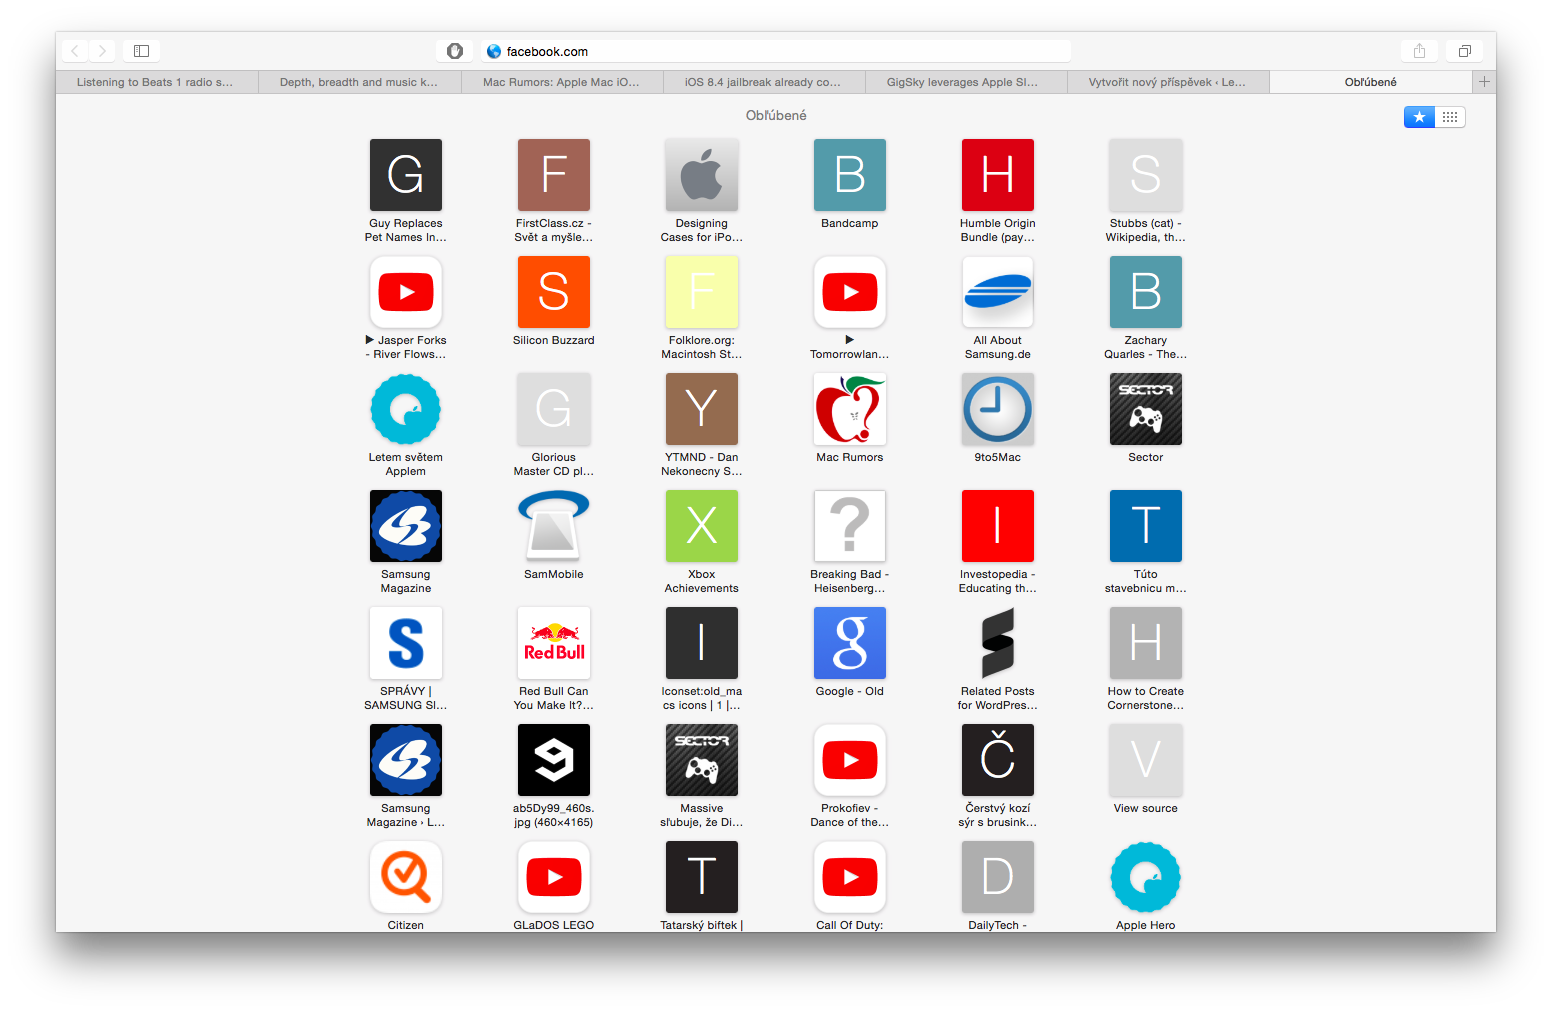Click the facebook.com address field
The height and width of the screenshot is (1012, 1552).
pos(775,51)
